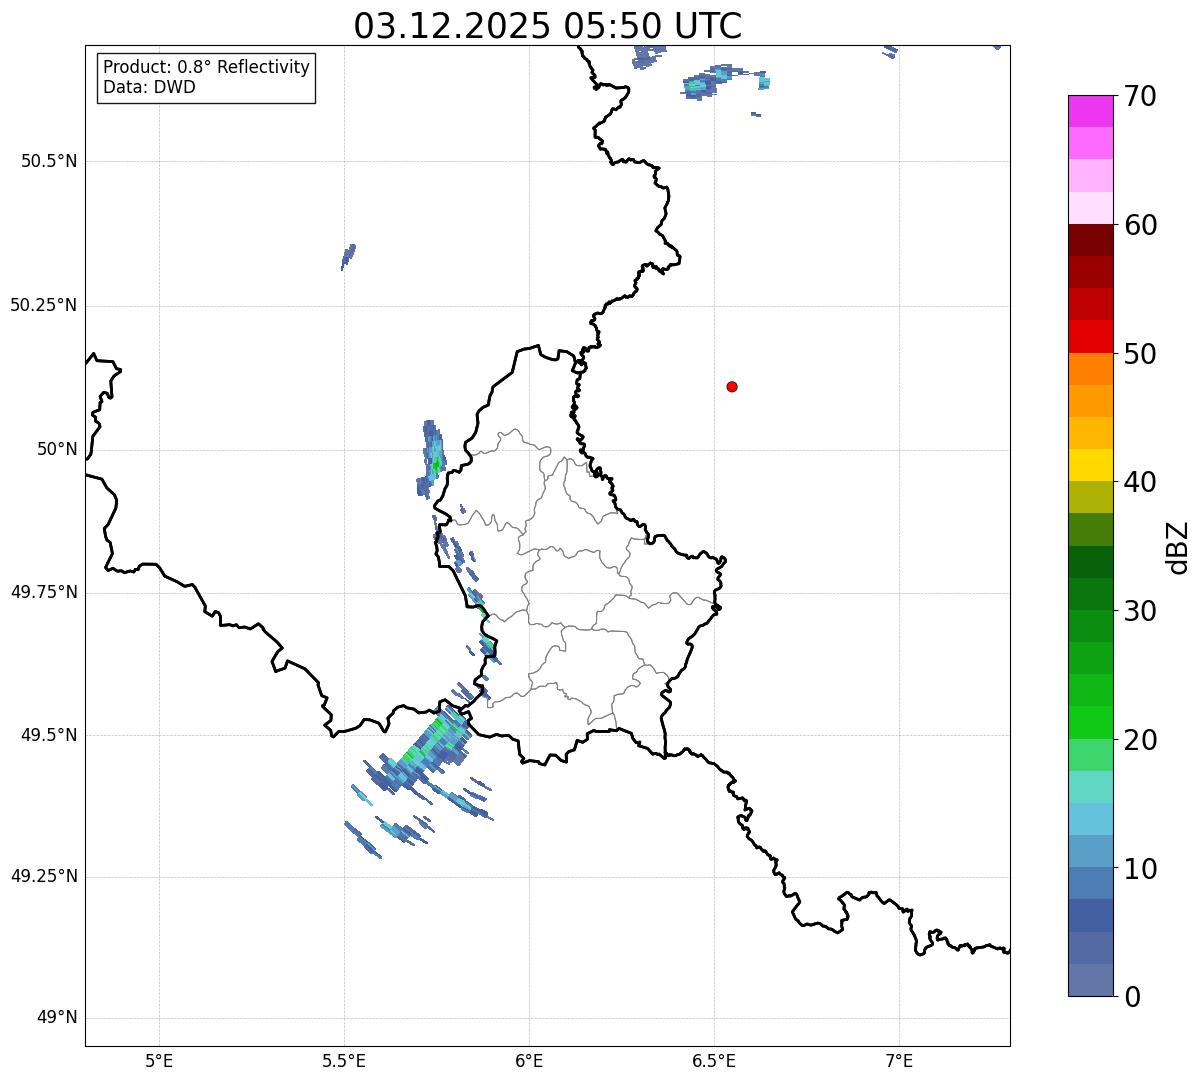Click the Product 0.8° Reflectivity info box

pos(206,77)
